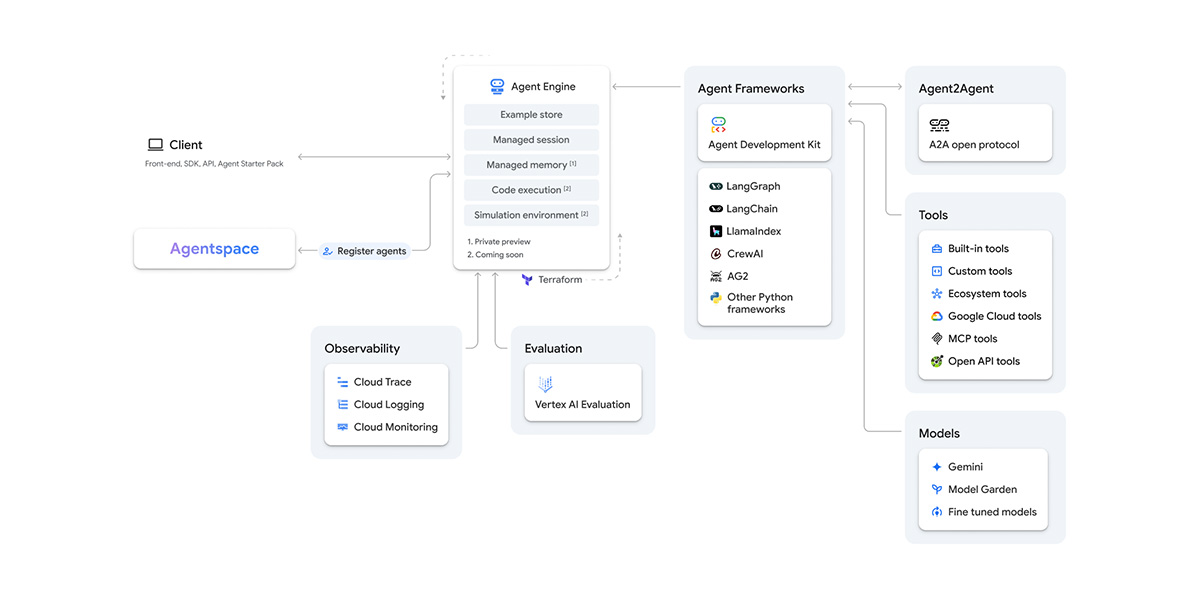The width and height of the screenshot is (1200, 600).
Task: Click the CrewAI logo icon
Action: coord(716,254)
